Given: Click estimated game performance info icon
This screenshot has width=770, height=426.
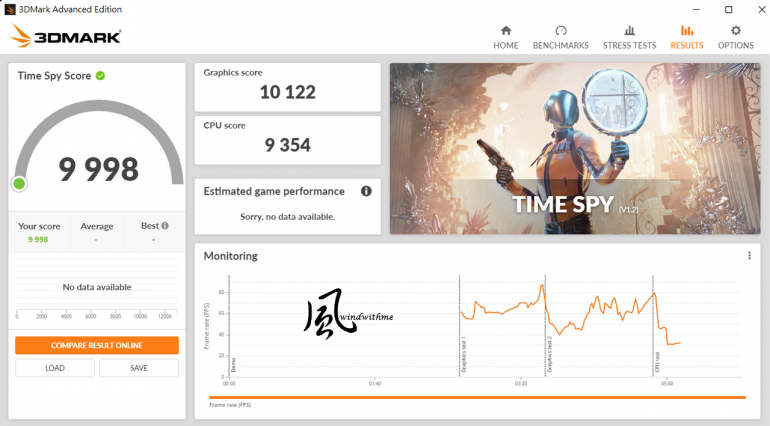Looking at the screenshot, I should pos(366,191).
